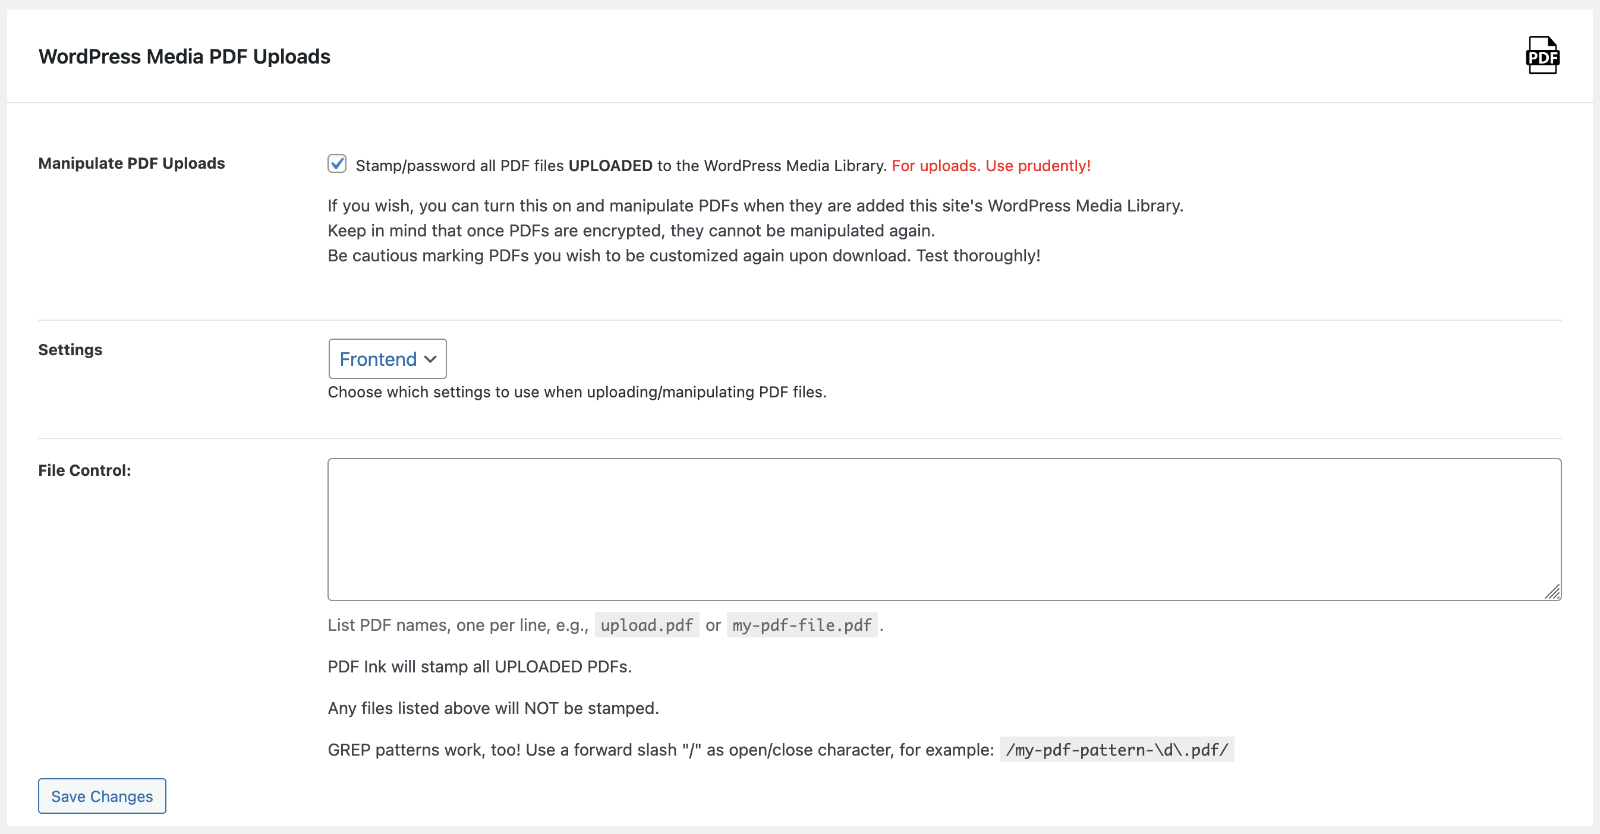Viewport: 1600px width, 834px height.
Task: Click the /my-pdf-pattern-\d\.pdf/ GREP example
Action: coord(1117,750)
